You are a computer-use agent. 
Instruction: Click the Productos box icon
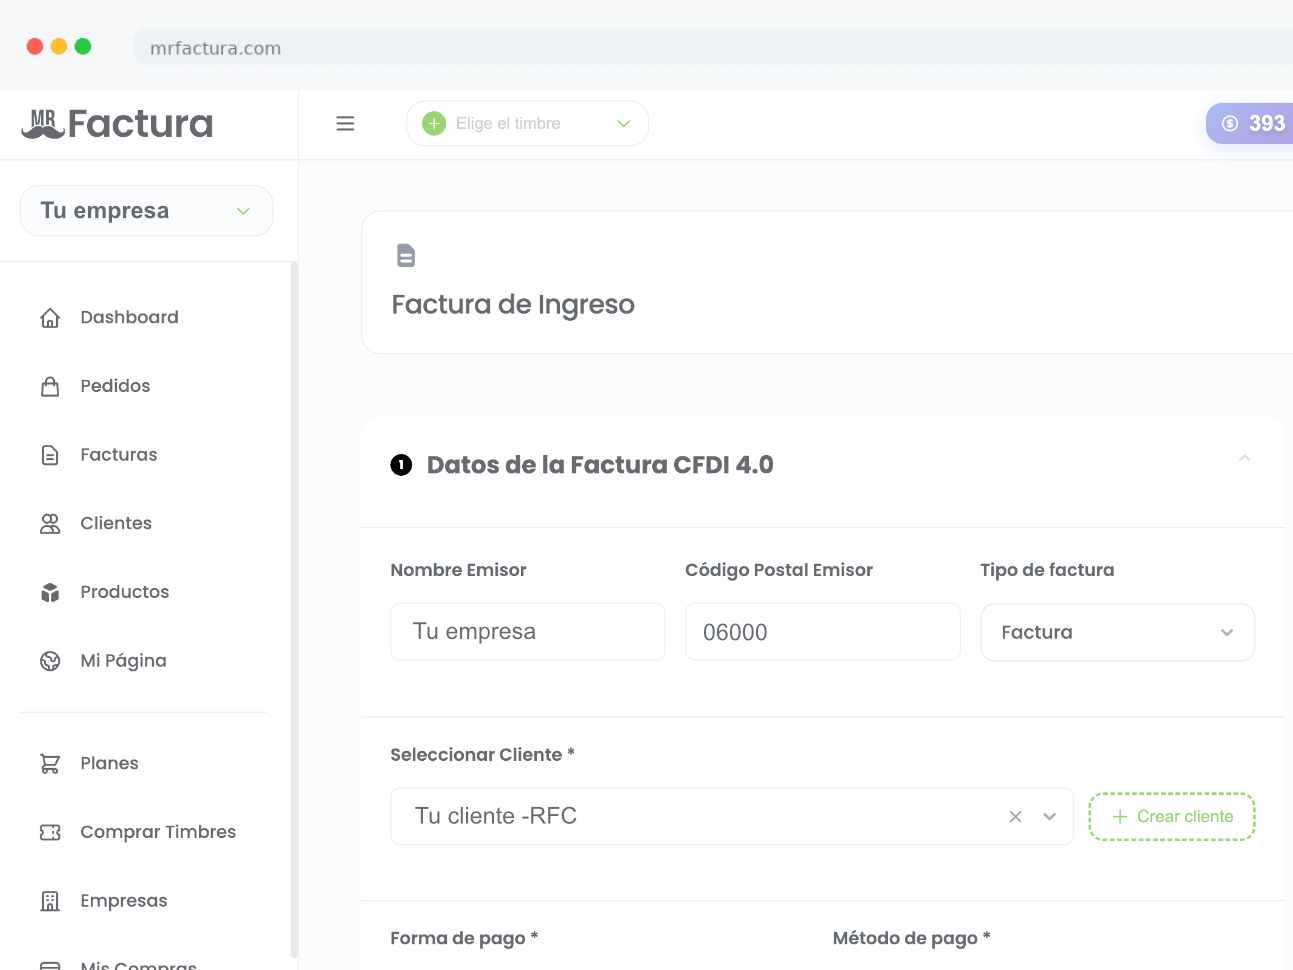tap(50, 592)
